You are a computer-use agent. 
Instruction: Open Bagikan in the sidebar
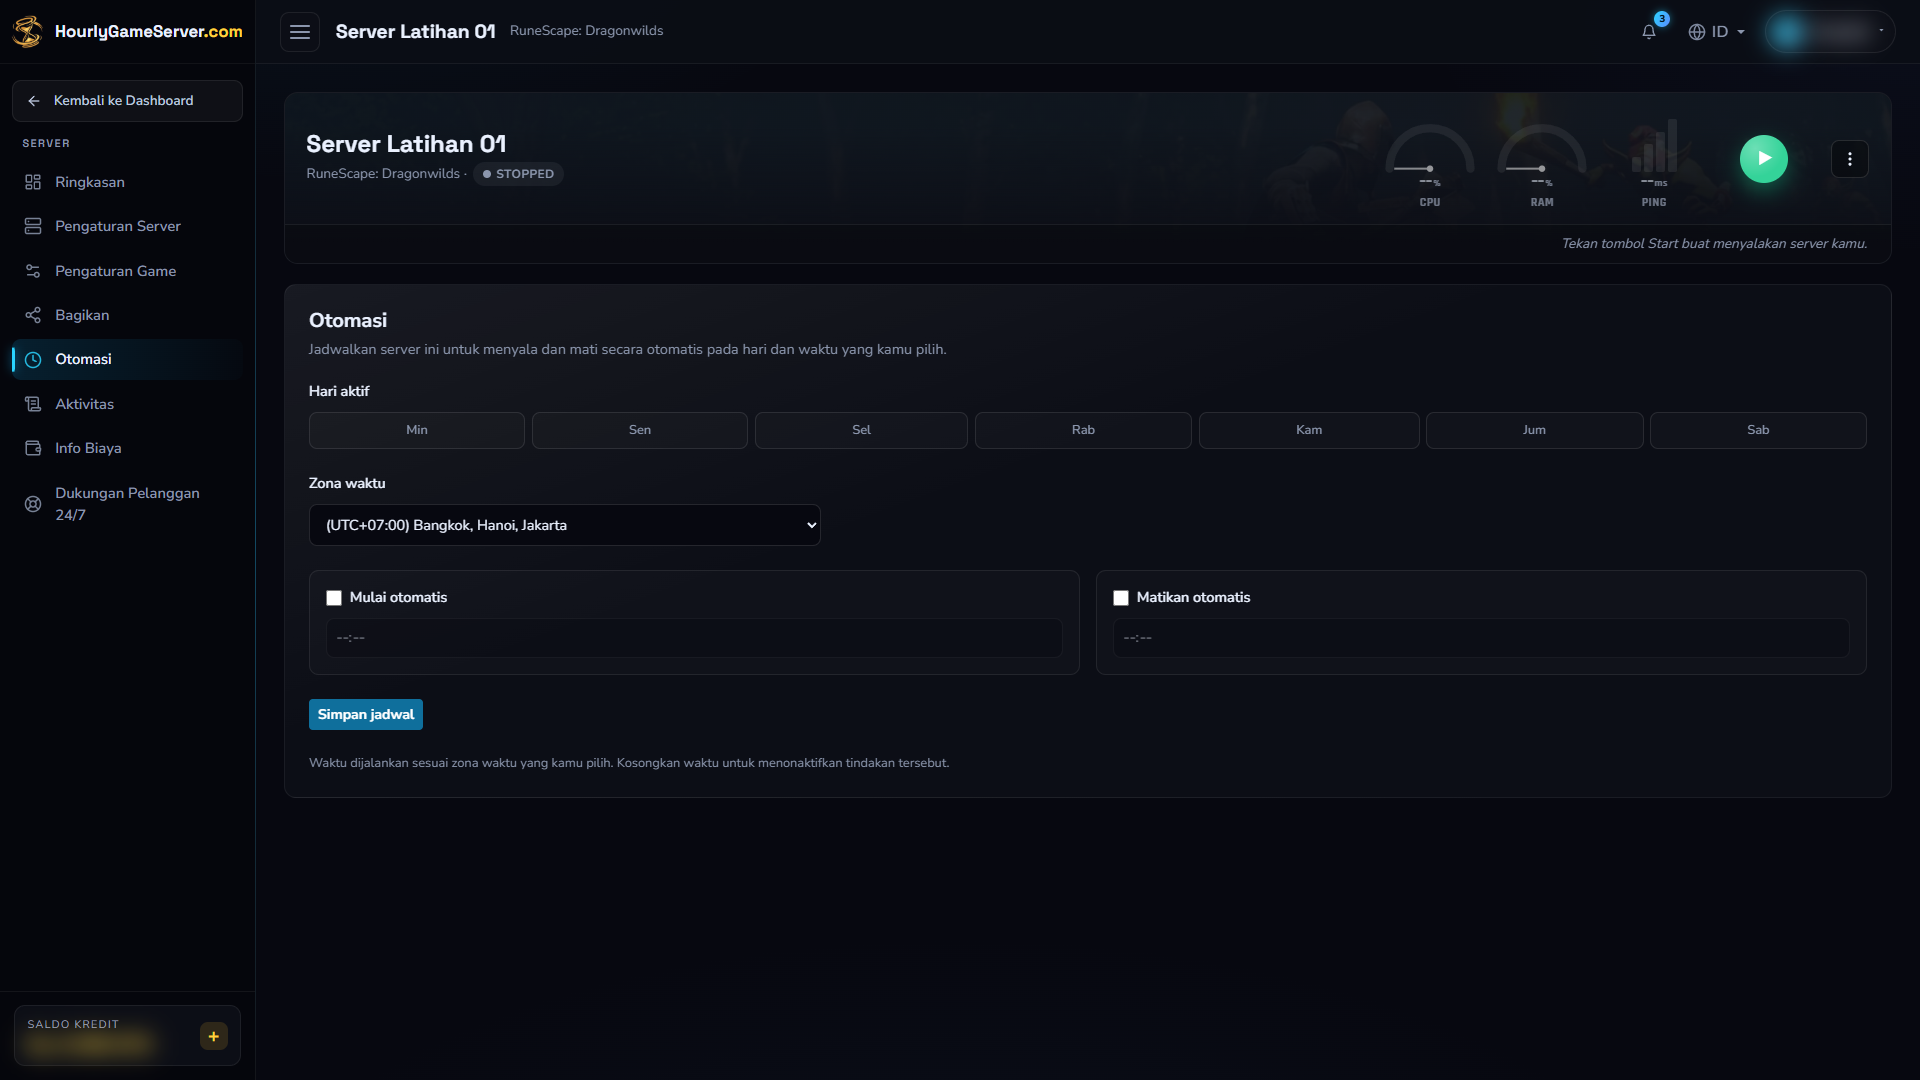click(x=127, y=315)
